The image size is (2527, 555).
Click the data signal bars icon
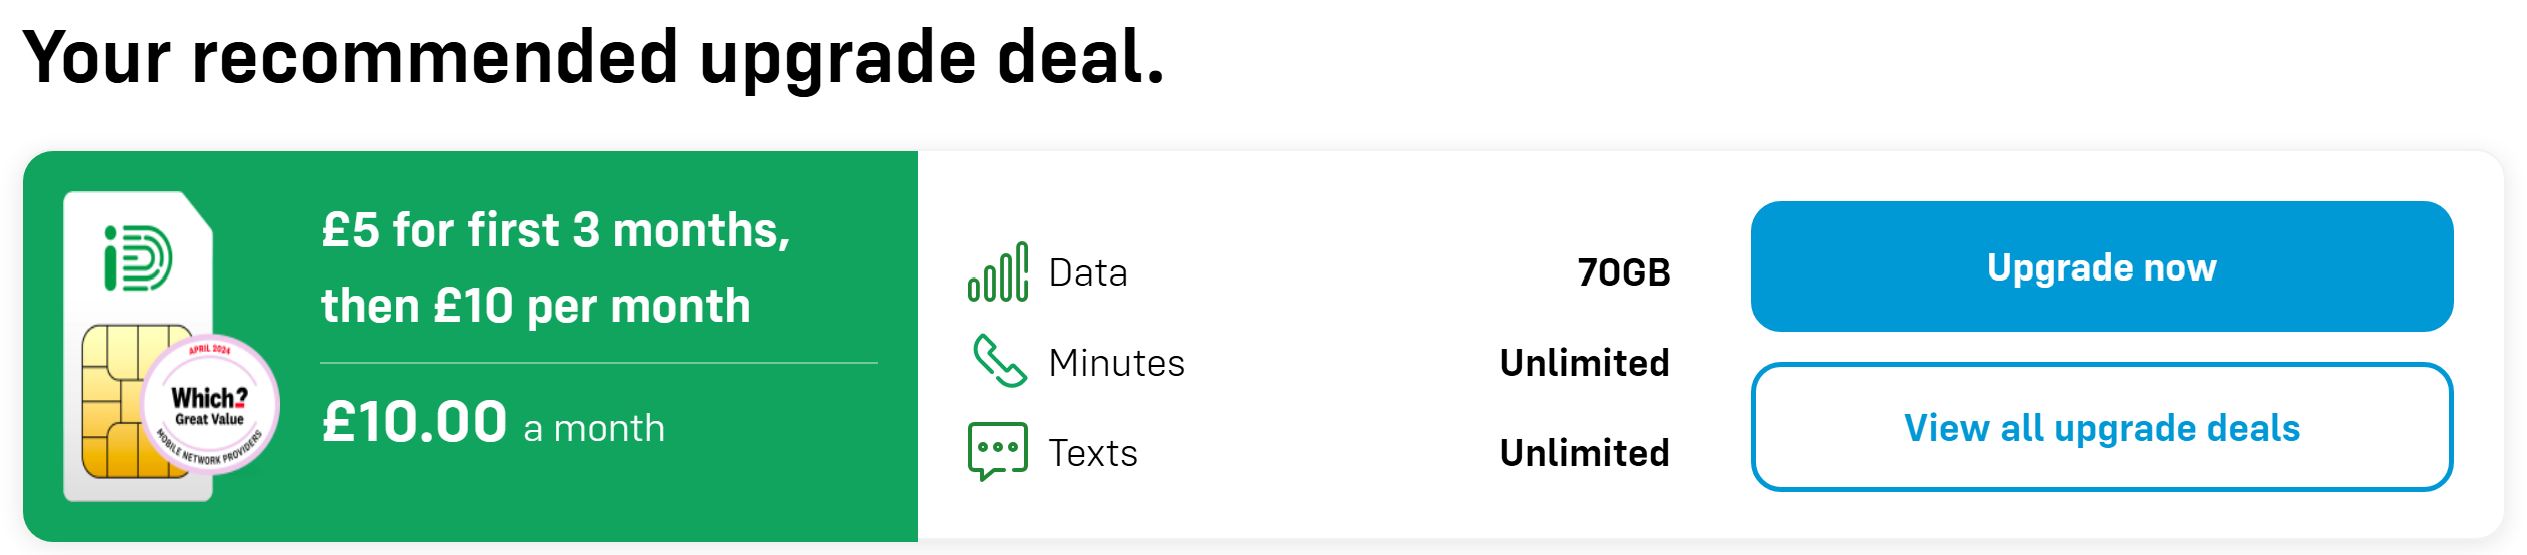[x=997, y=272]
